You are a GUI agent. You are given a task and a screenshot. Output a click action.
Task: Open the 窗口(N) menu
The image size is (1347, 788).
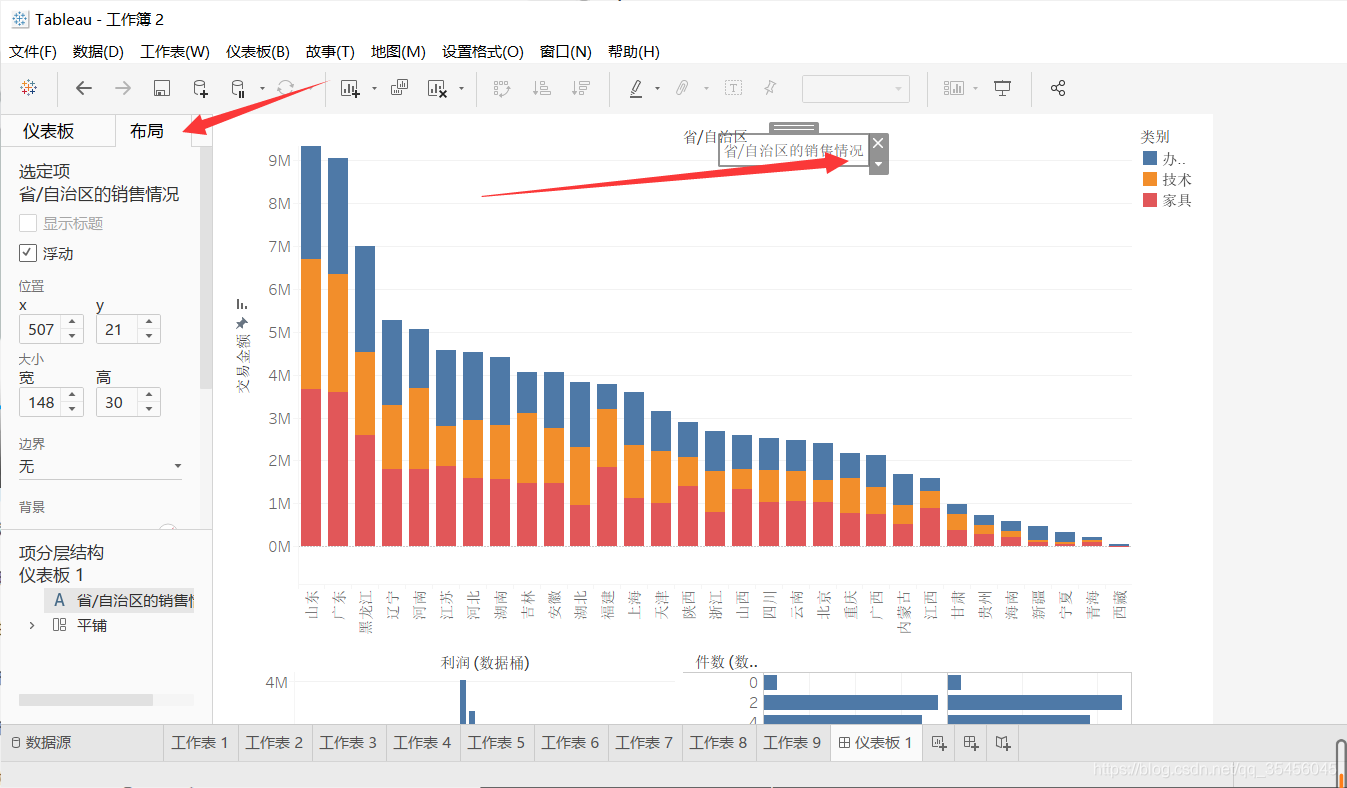(566, 52)
